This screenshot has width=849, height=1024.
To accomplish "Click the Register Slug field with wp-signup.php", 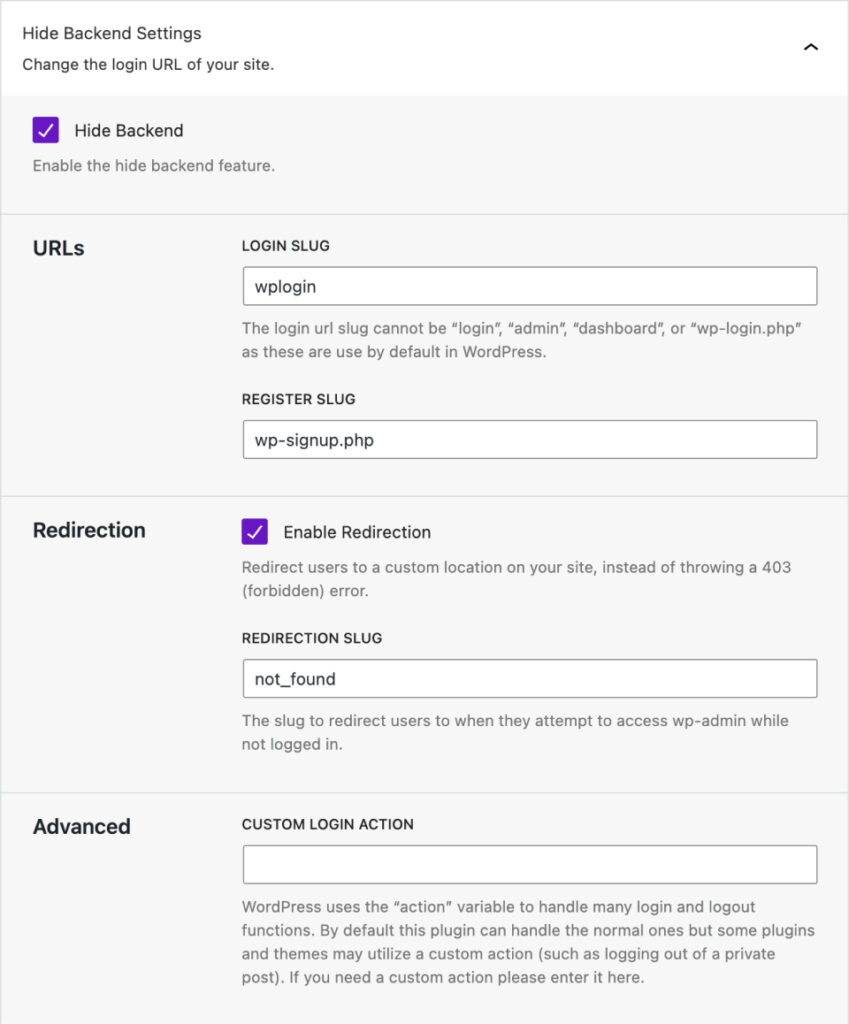I will point(529,440).
